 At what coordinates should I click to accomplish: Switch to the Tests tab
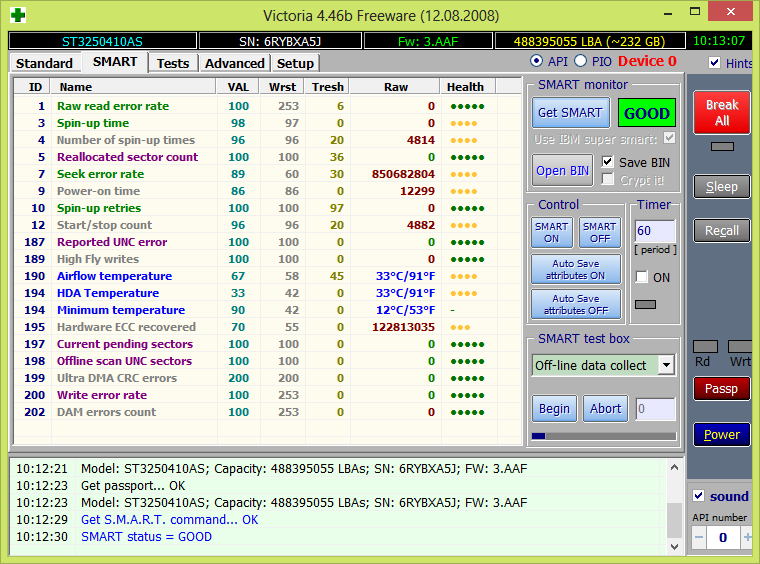point(173,63)
